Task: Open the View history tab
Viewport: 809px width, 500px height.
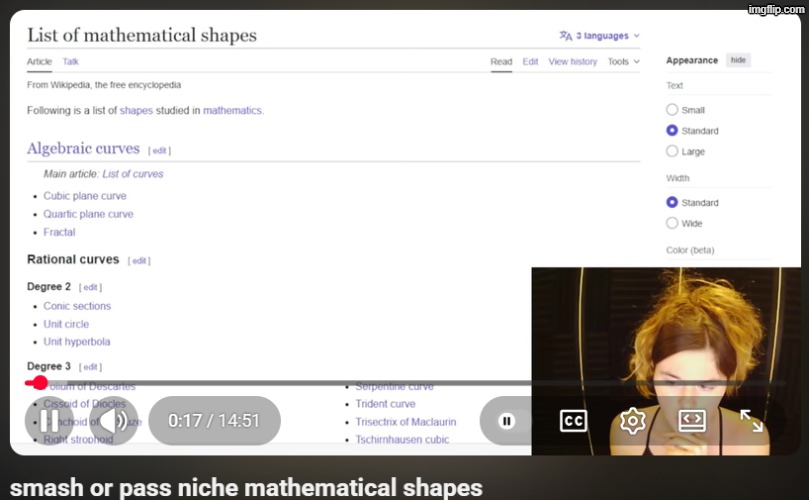Action: coord(572,62)
